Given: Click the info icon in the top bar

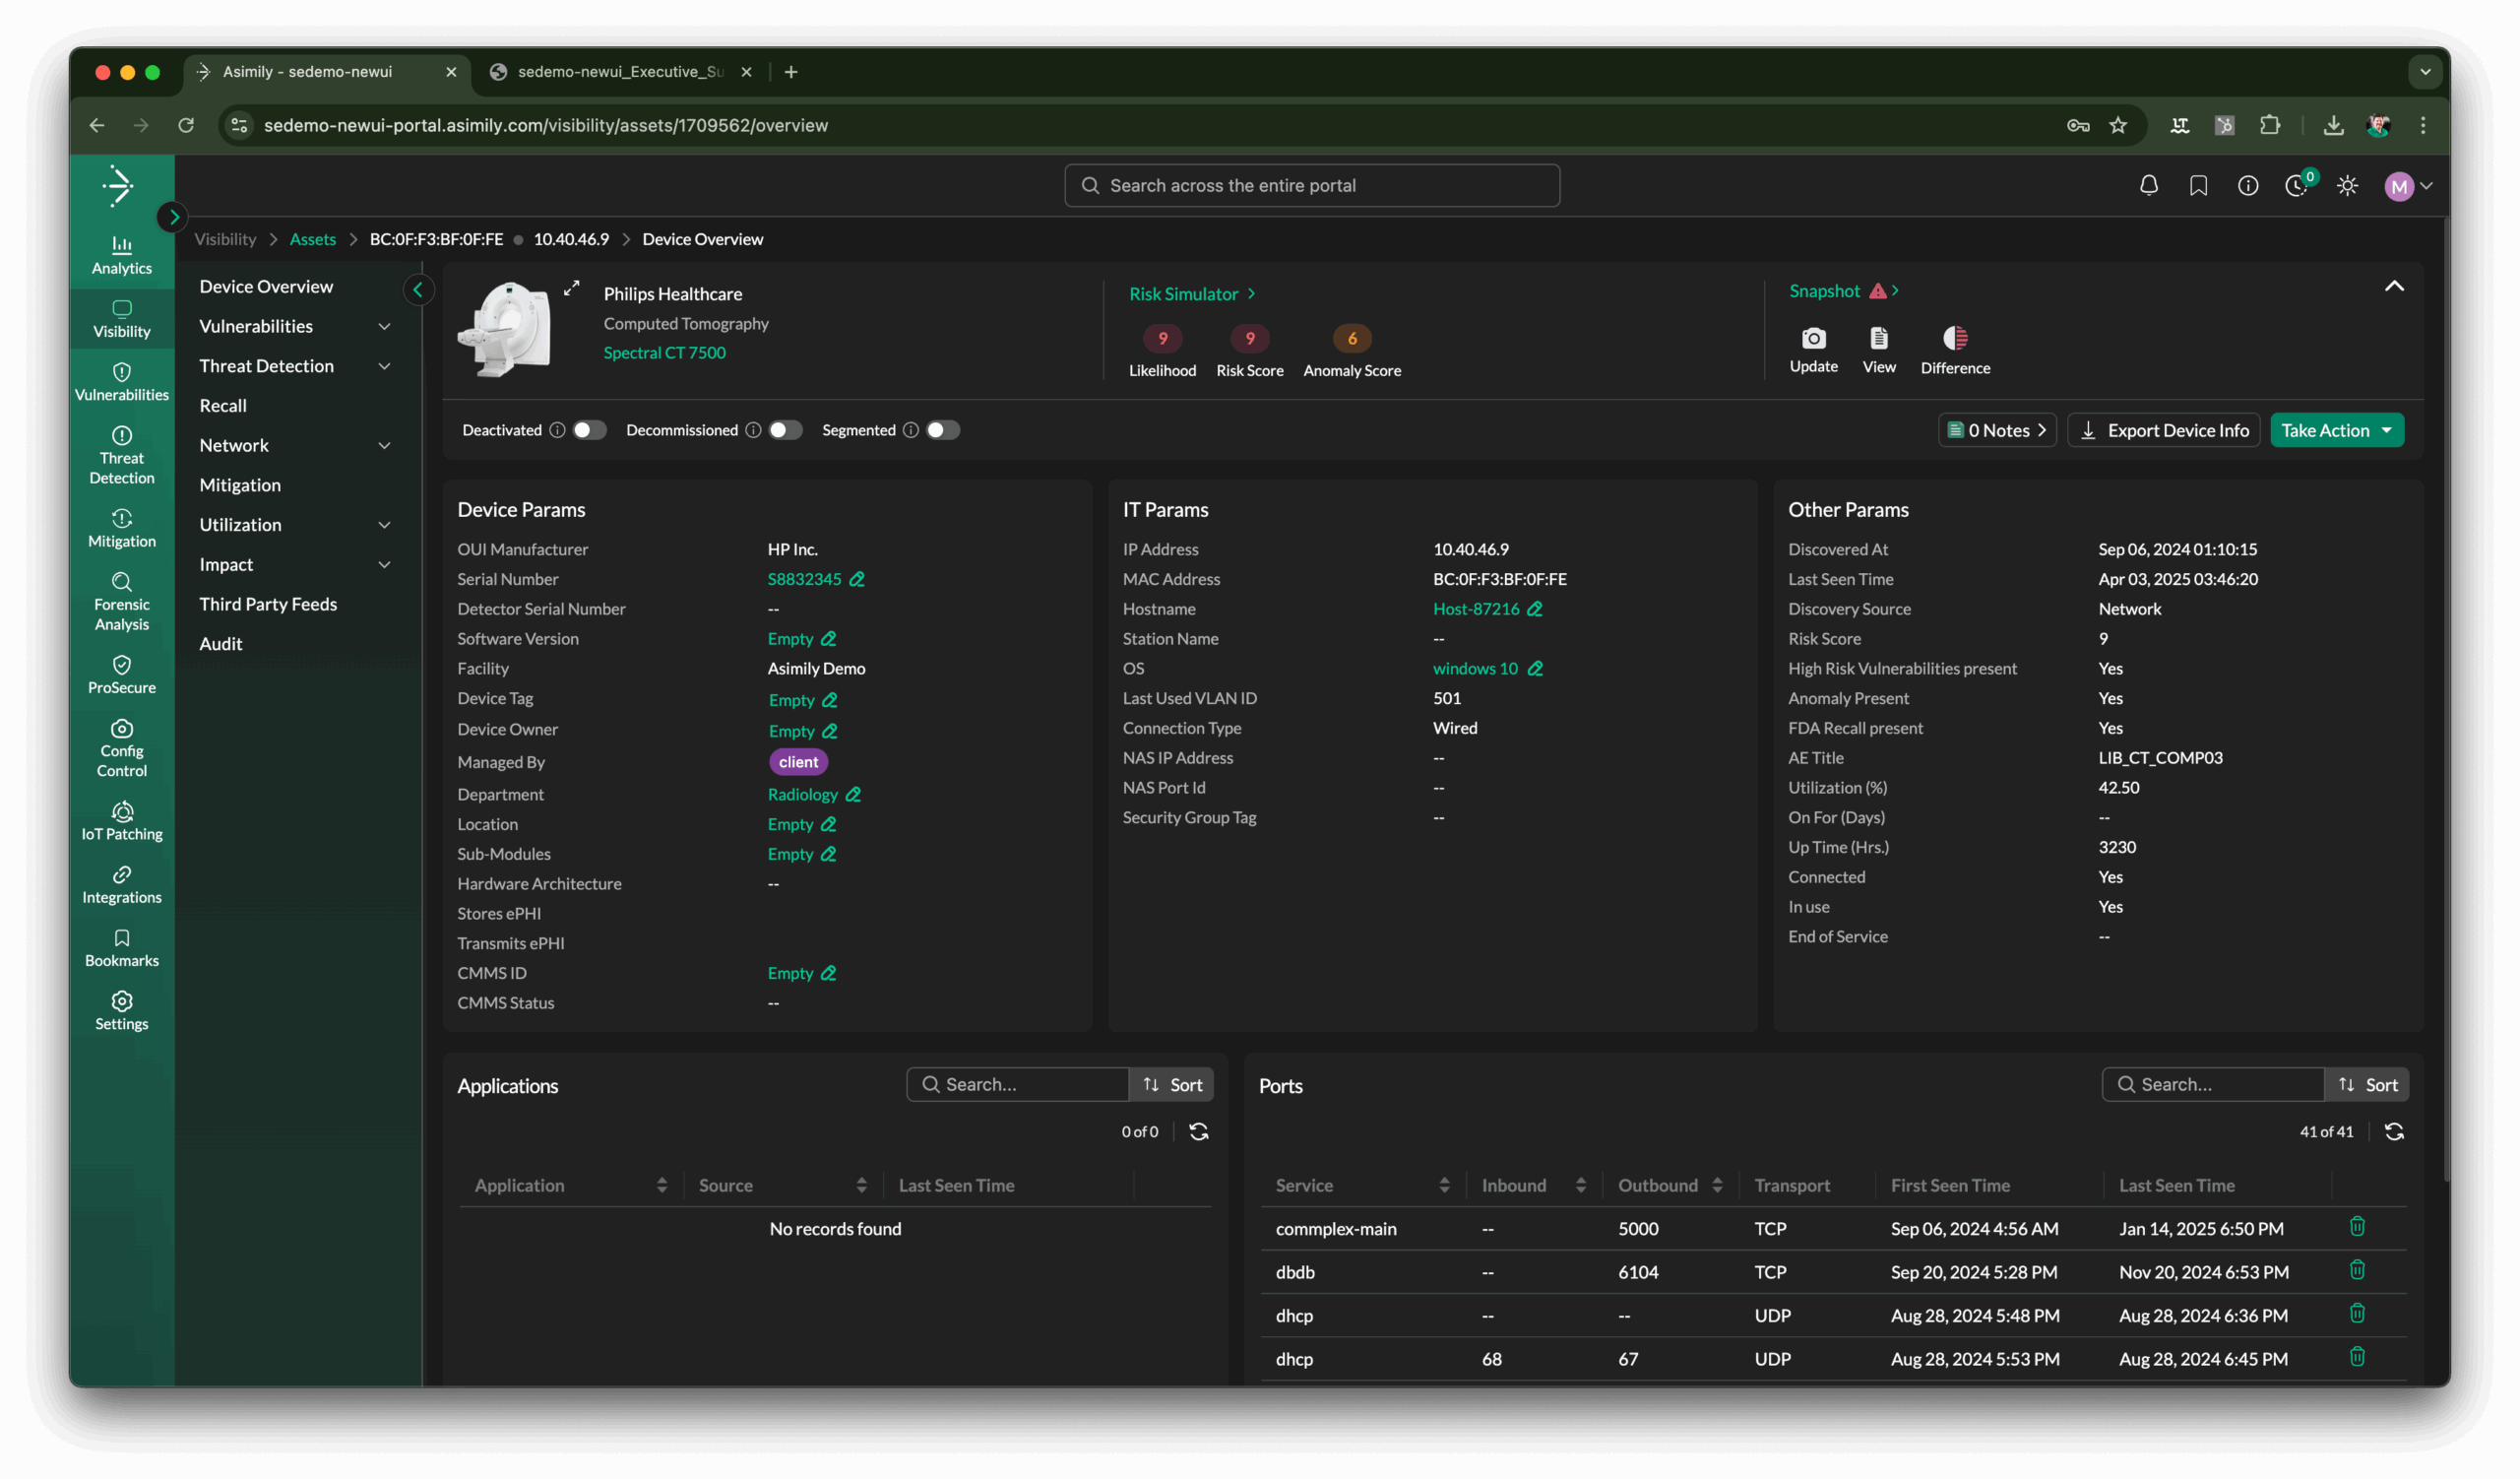Looking at the screenshot, I should (x=2247, y=185).
